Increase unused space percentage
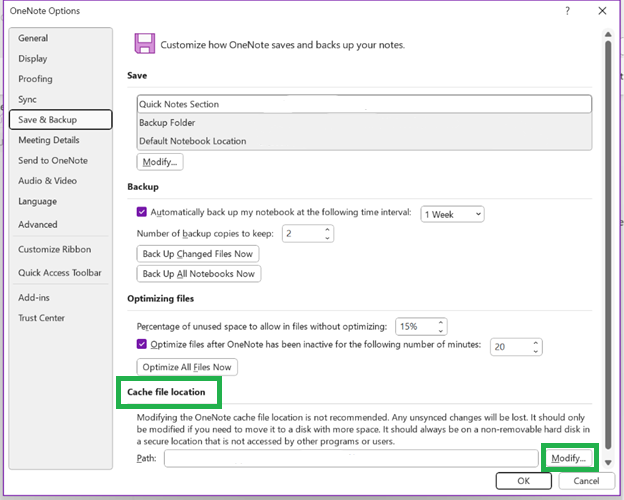The height and width of the screenshot is (500, 624). pyautogui.click(x=441, y=323)
